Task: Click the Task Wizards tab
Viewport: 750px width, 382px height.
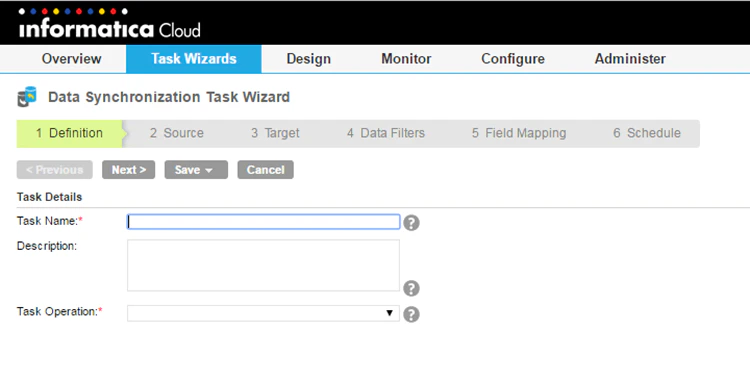Action: [x=194, y=59]
